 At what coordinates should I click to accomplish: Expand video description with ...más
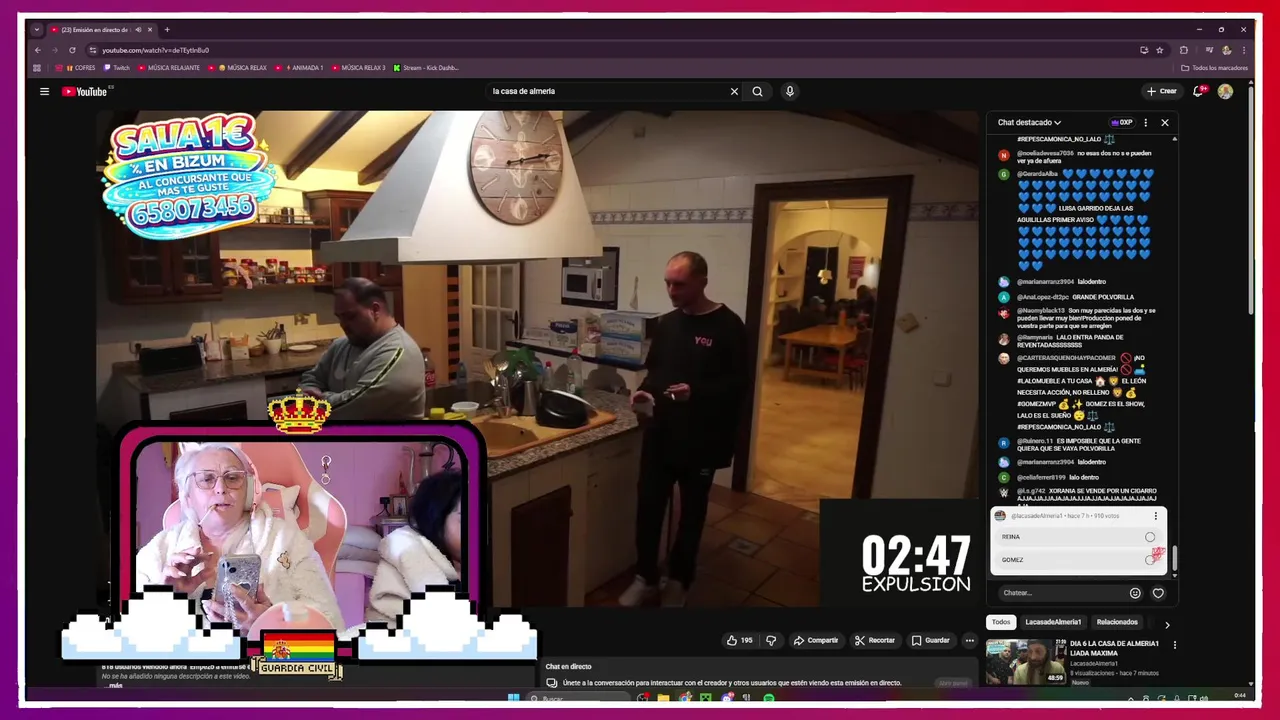tap(113, 685)
